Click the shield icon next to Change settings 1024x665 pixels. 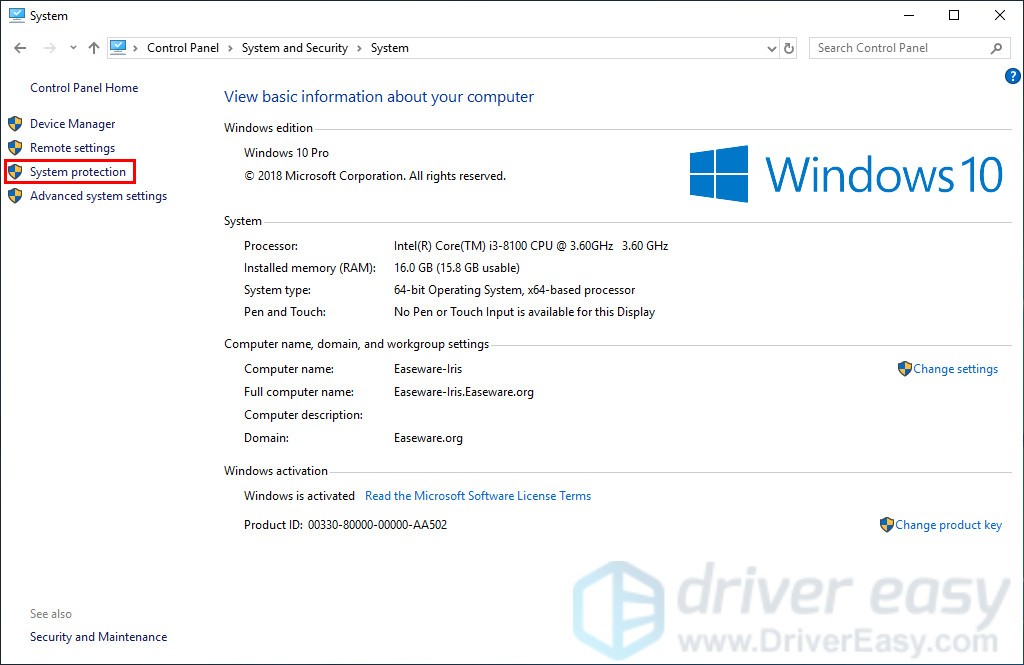click(x=904, y=369)
